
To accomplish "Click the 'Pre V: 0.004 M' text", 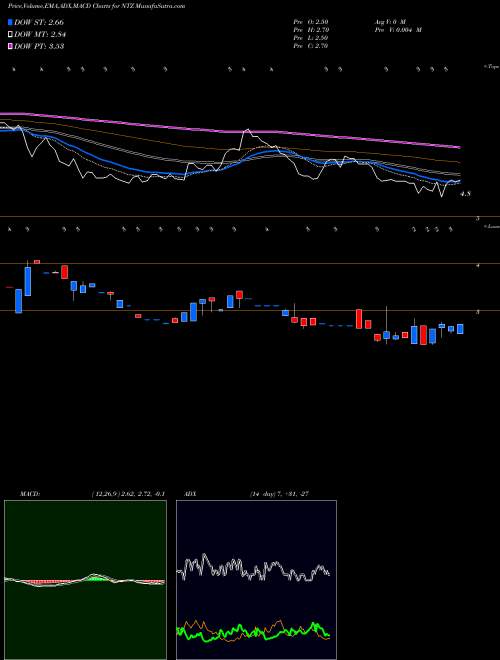I will [398, 30].
